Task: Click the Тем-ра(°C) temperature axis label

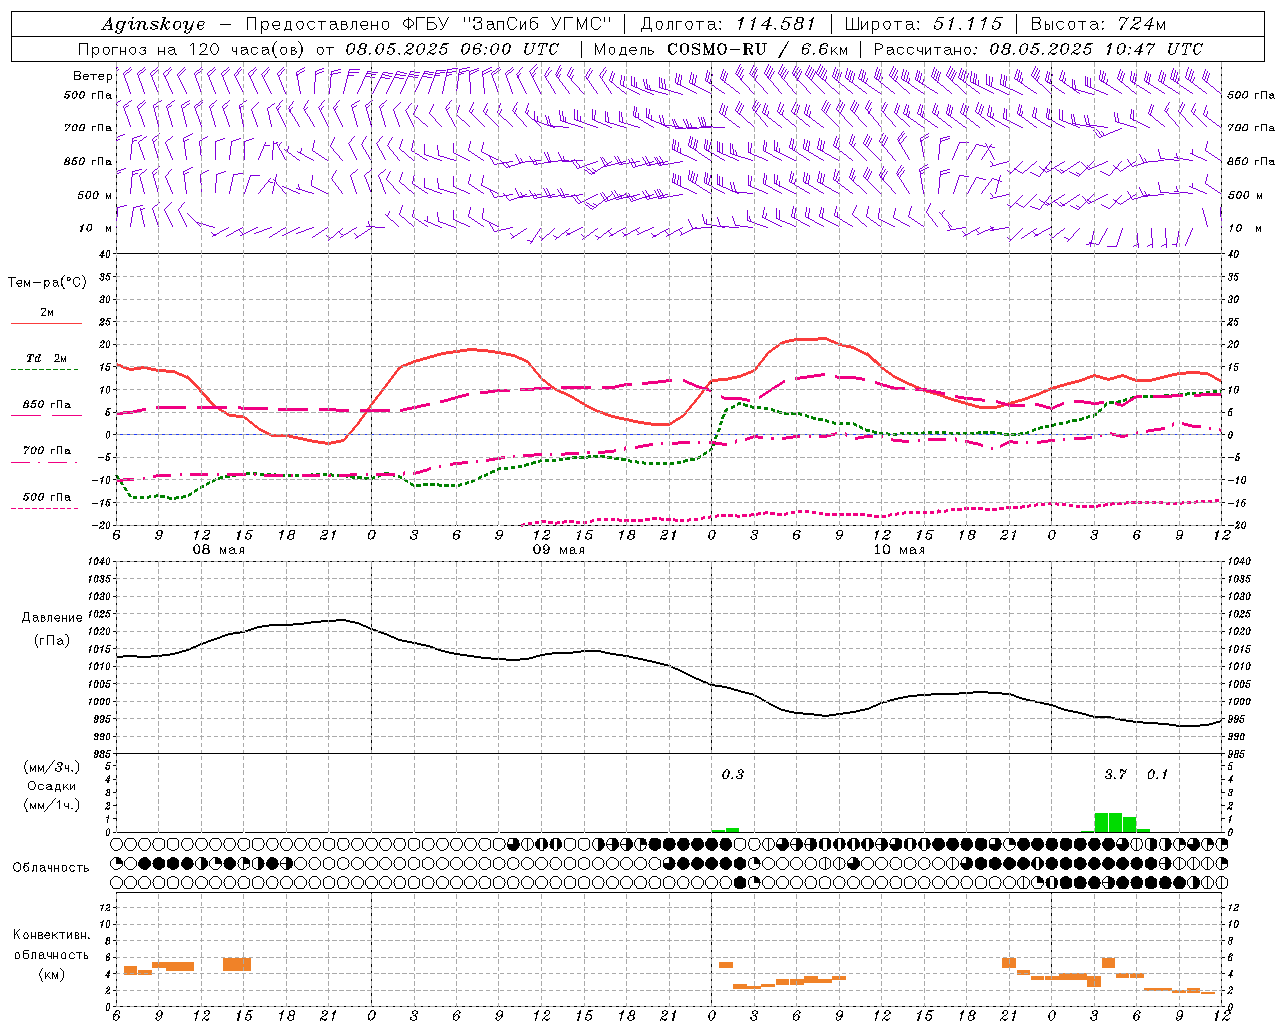Action: pyautogui.click(x=47, y=283)
